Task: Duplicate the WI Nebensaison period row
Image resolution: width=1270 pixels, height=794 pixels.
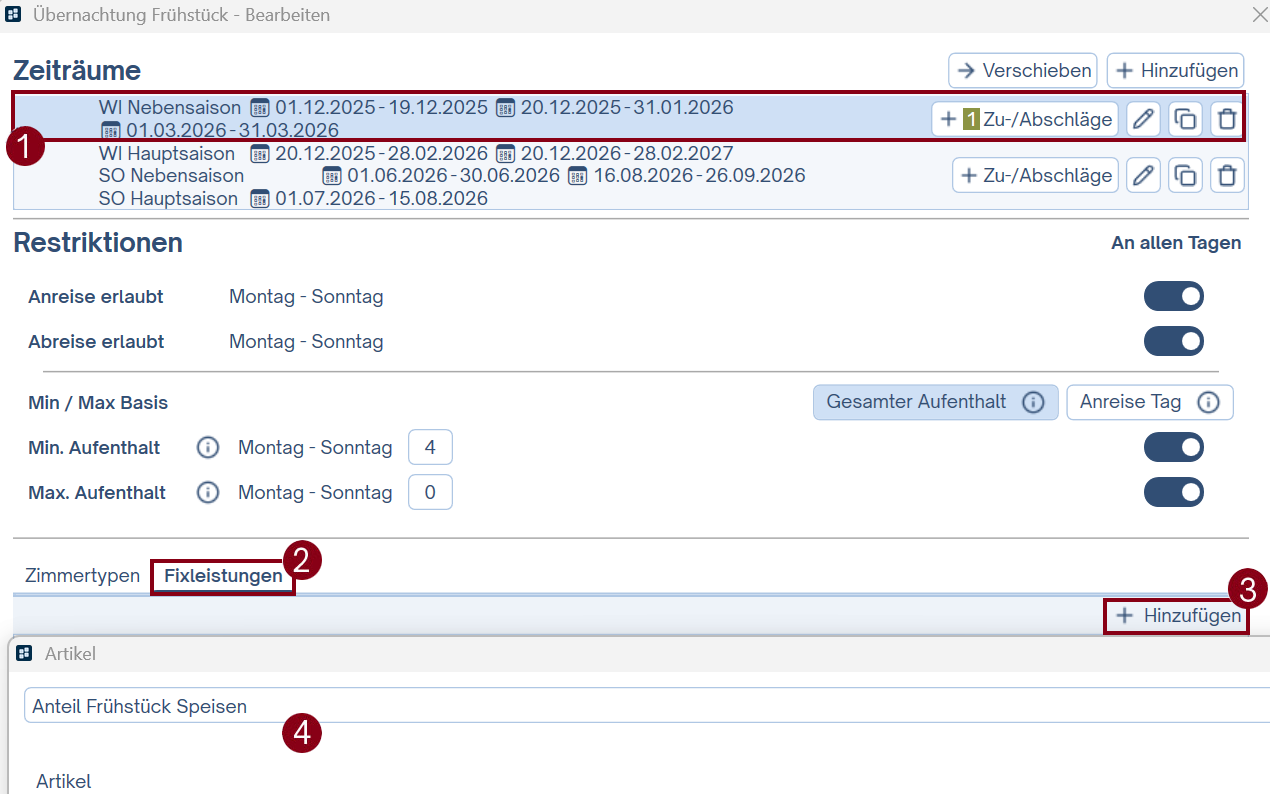Action: click(x=1185, y=120)
